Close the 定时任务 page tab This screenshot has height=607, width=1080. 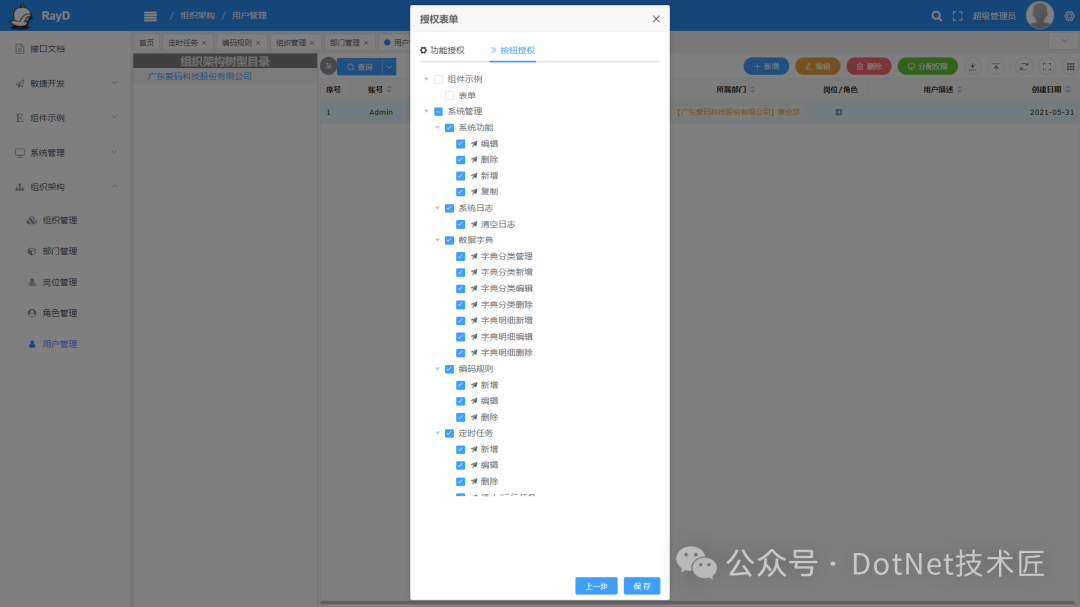tap(204, 43)
